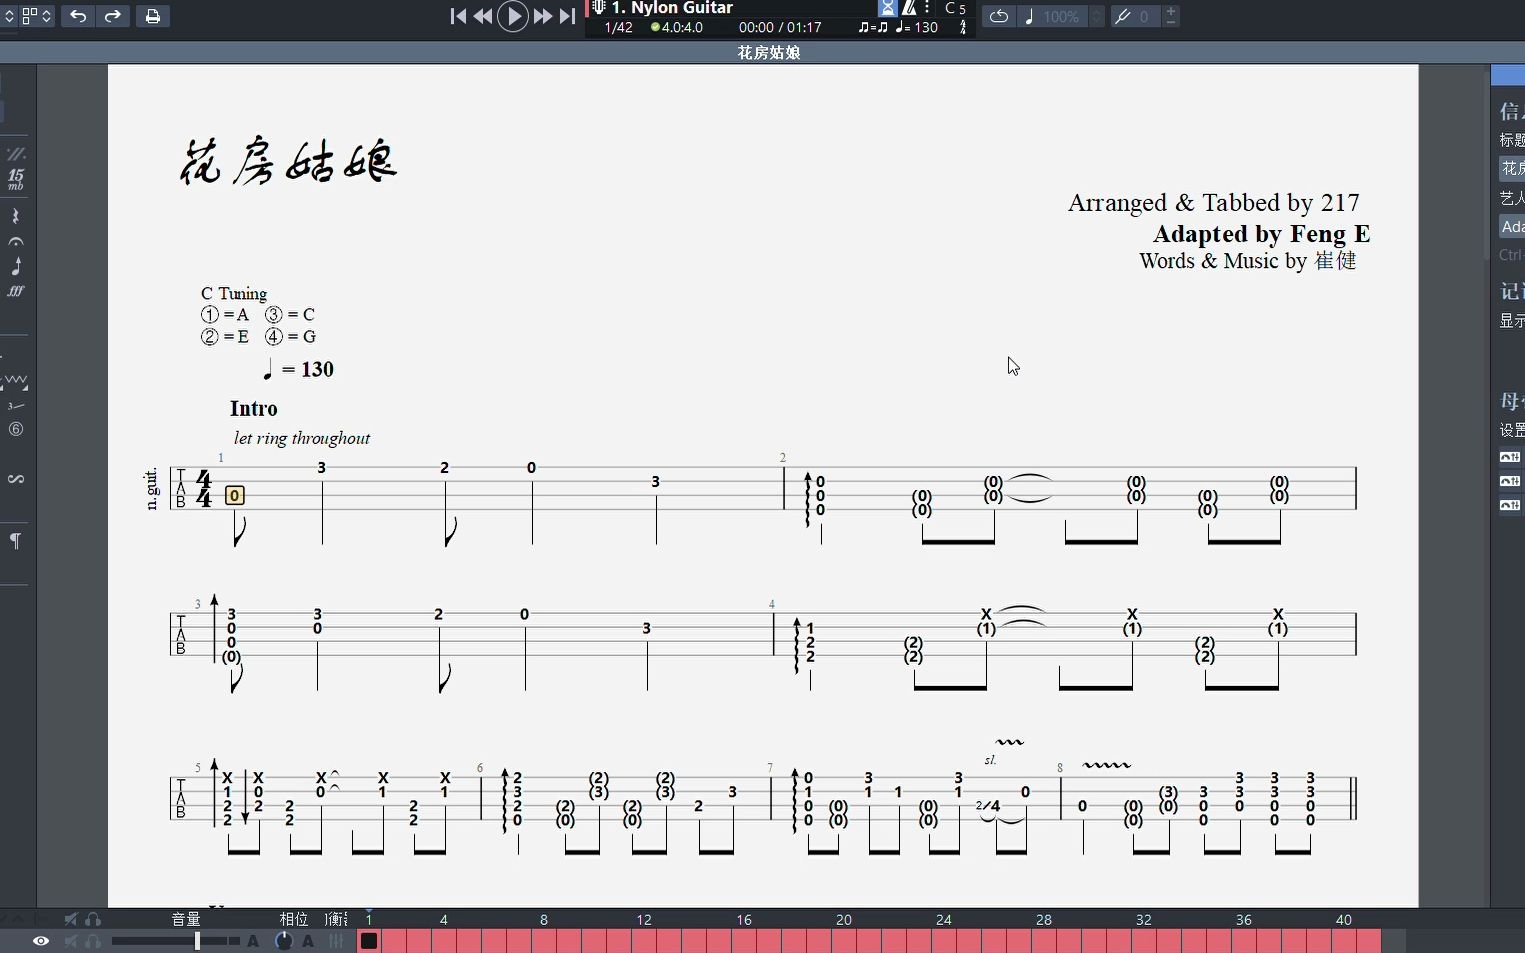Insert a rest with the rest tool

(x=15, y=216)
